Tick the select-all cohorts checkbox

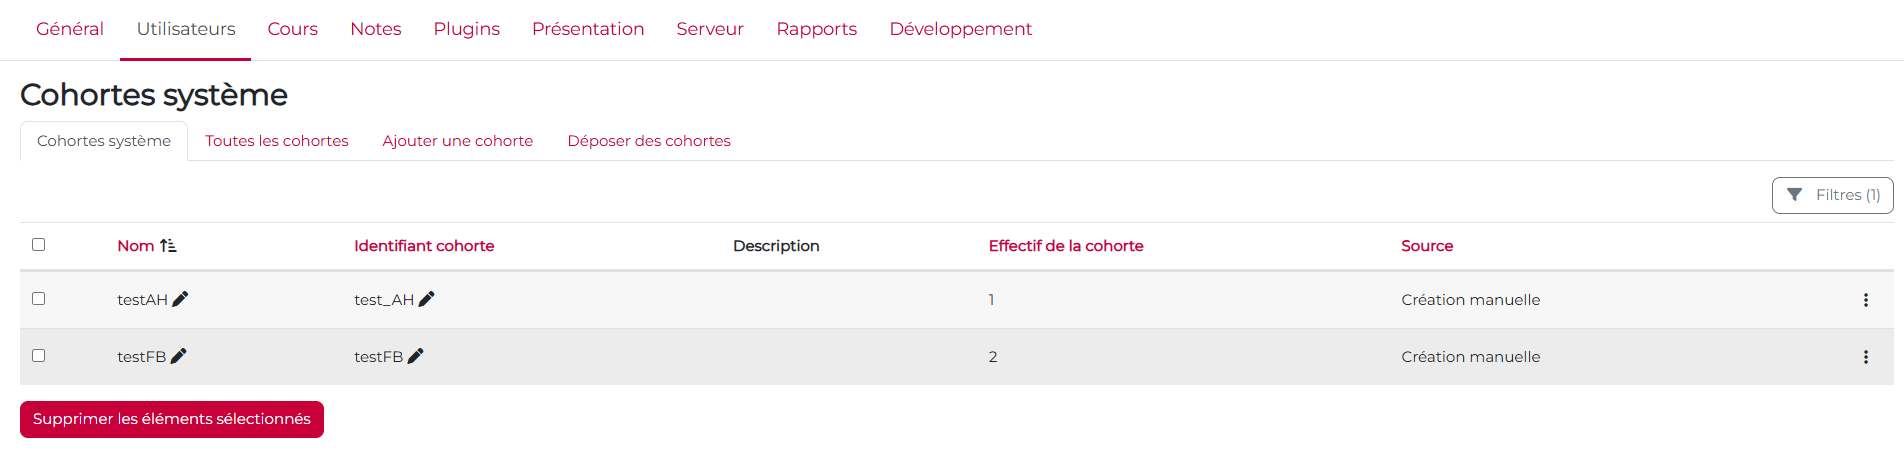39,245
